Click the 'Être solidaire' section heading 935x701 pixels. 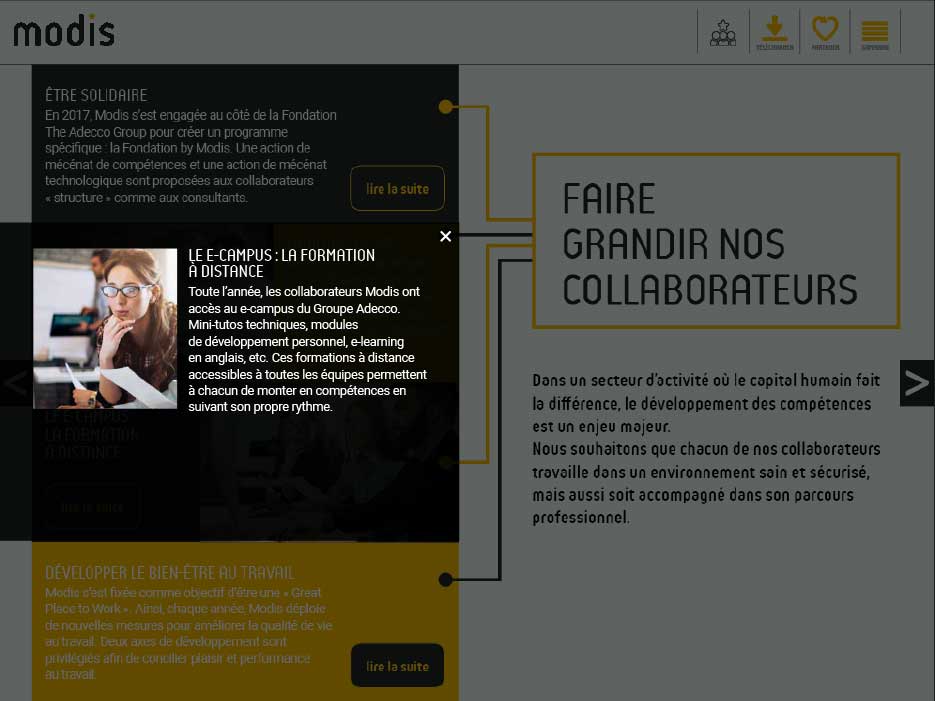click(x=96, y=95)
